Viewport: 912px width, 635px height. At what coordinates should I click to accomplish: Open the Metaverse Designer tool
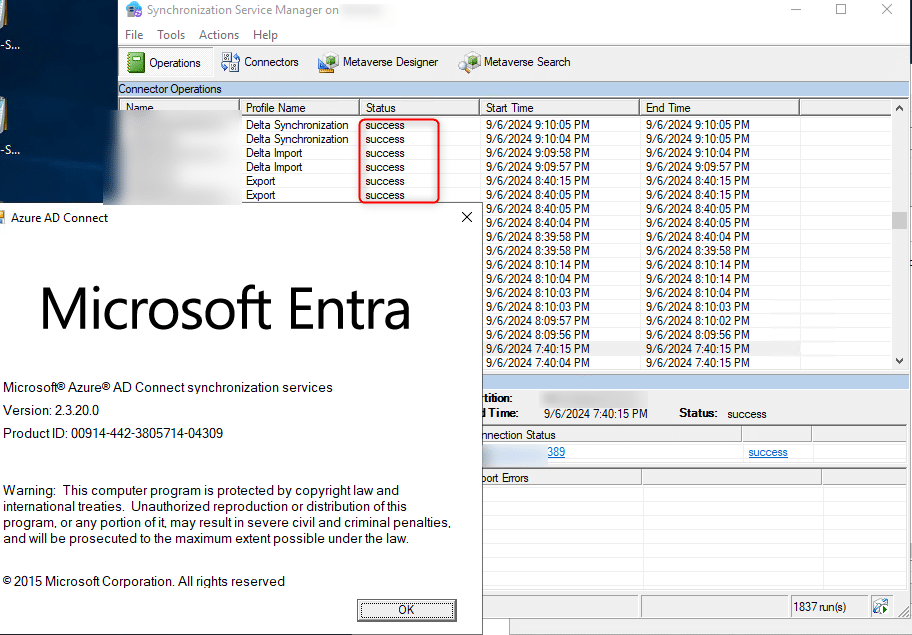pos(378,62)
